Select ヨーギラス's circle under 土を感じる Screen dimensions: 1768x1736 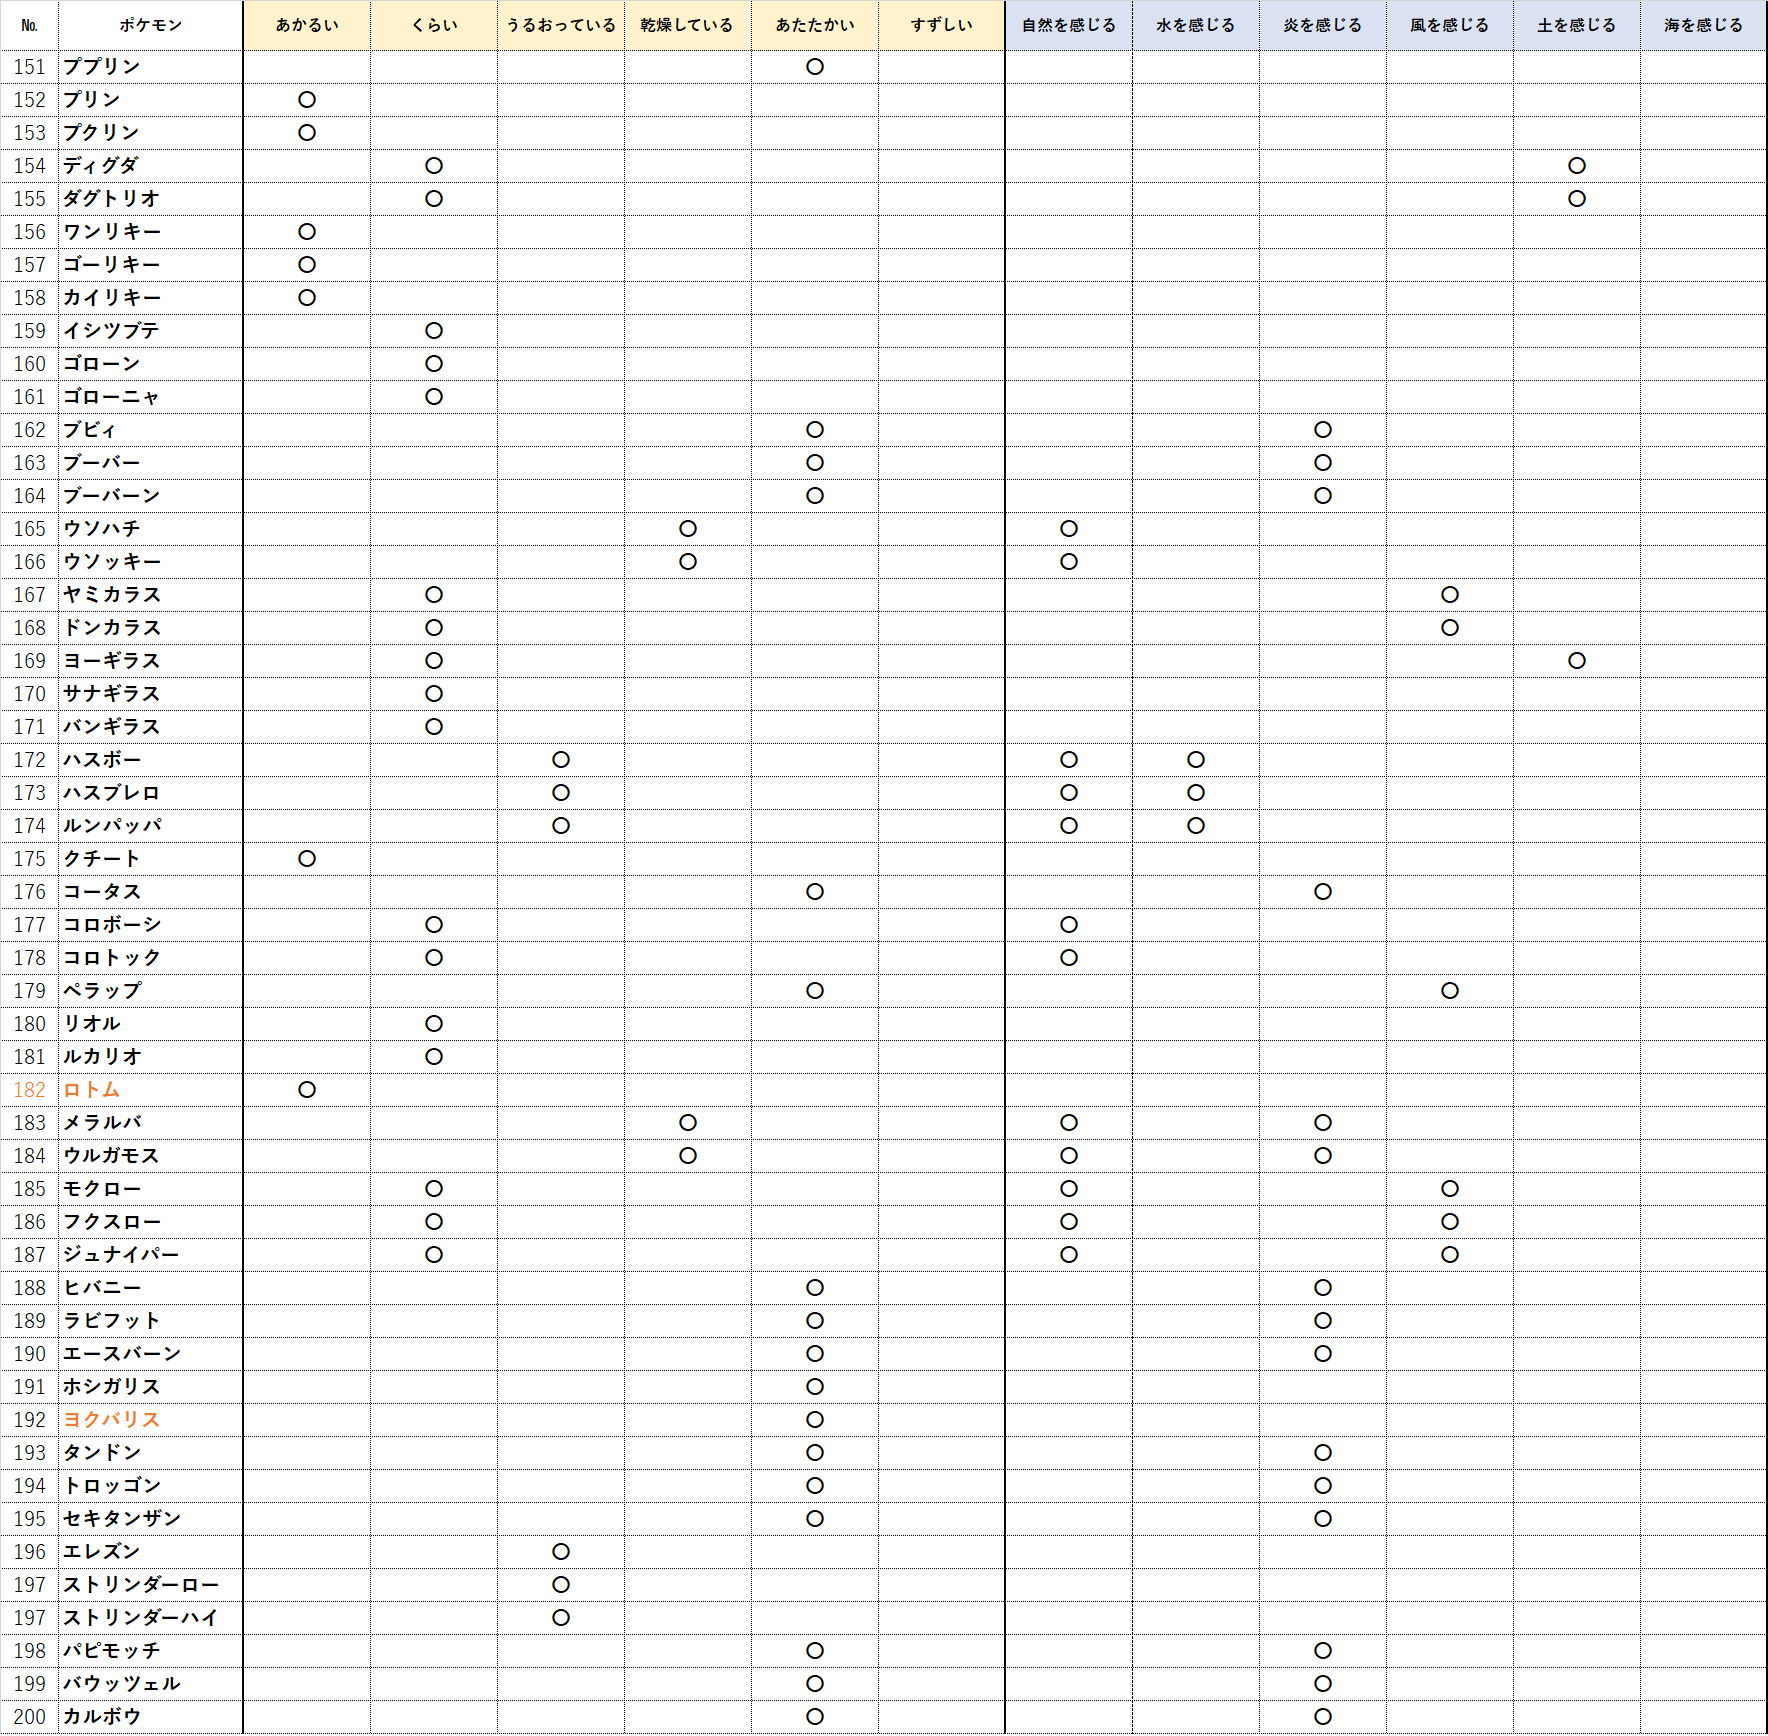(x=1577, y=661)
